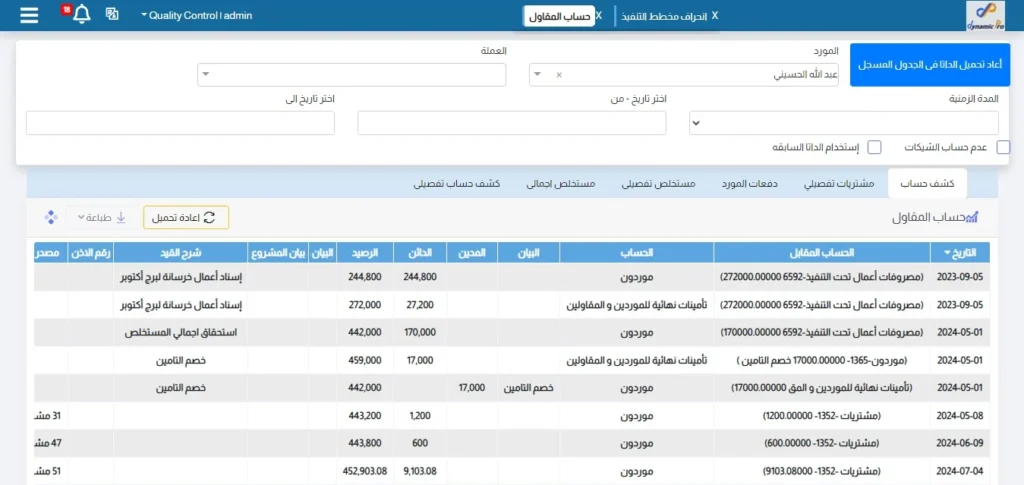Viewport: 1024px width, 485px height.
Task: Close the انحراف مخطط التنفيذ tab
Action: point(714,16)
